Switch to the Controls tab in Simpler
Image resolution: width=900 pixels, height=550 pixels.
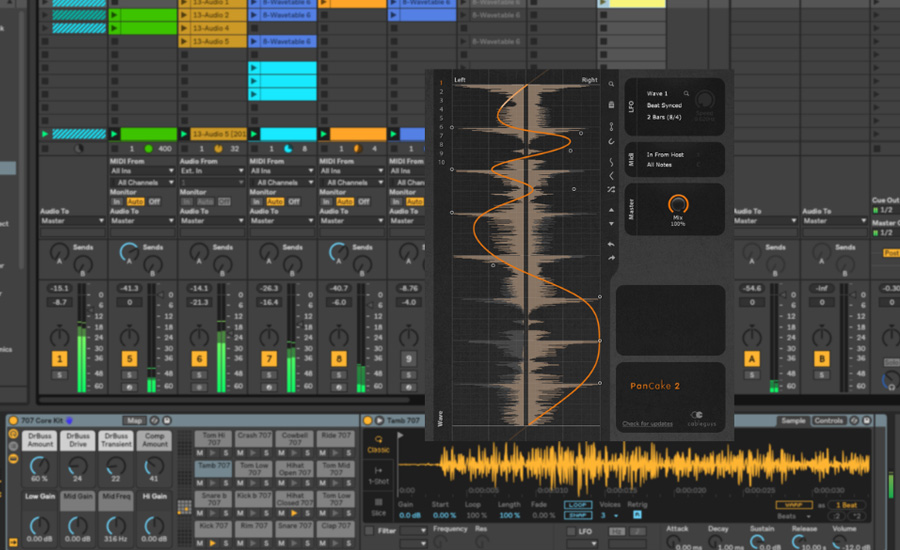(x=829, y=421)
